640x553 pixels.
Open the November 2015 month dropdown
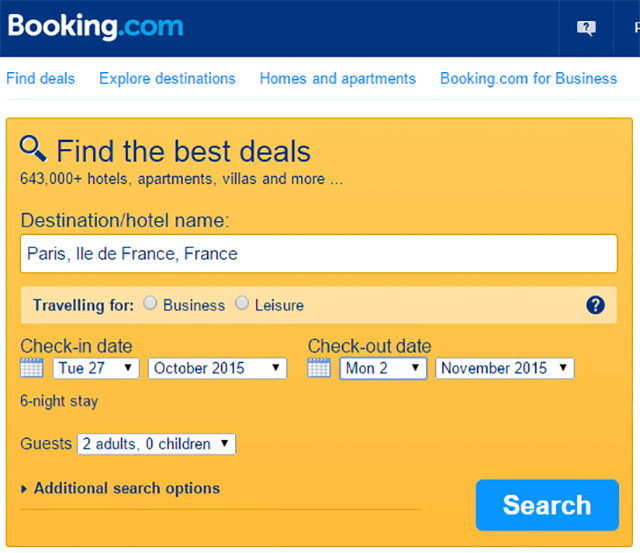(x=505, y=368)
